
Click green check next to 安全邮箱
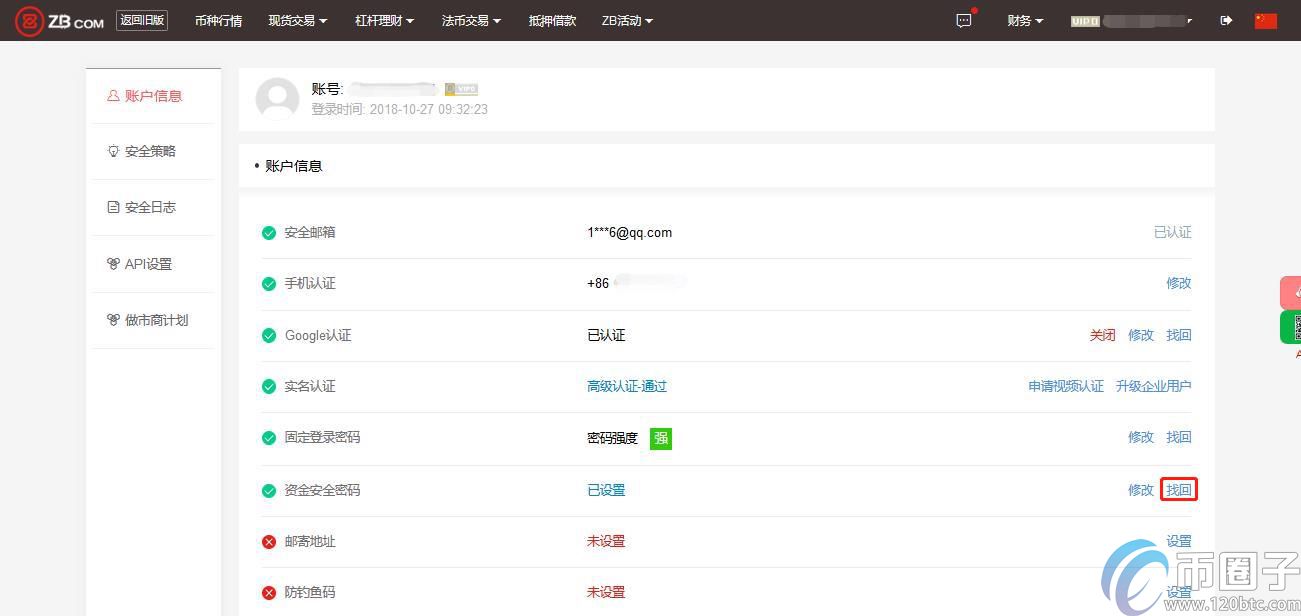click(269, 233)
